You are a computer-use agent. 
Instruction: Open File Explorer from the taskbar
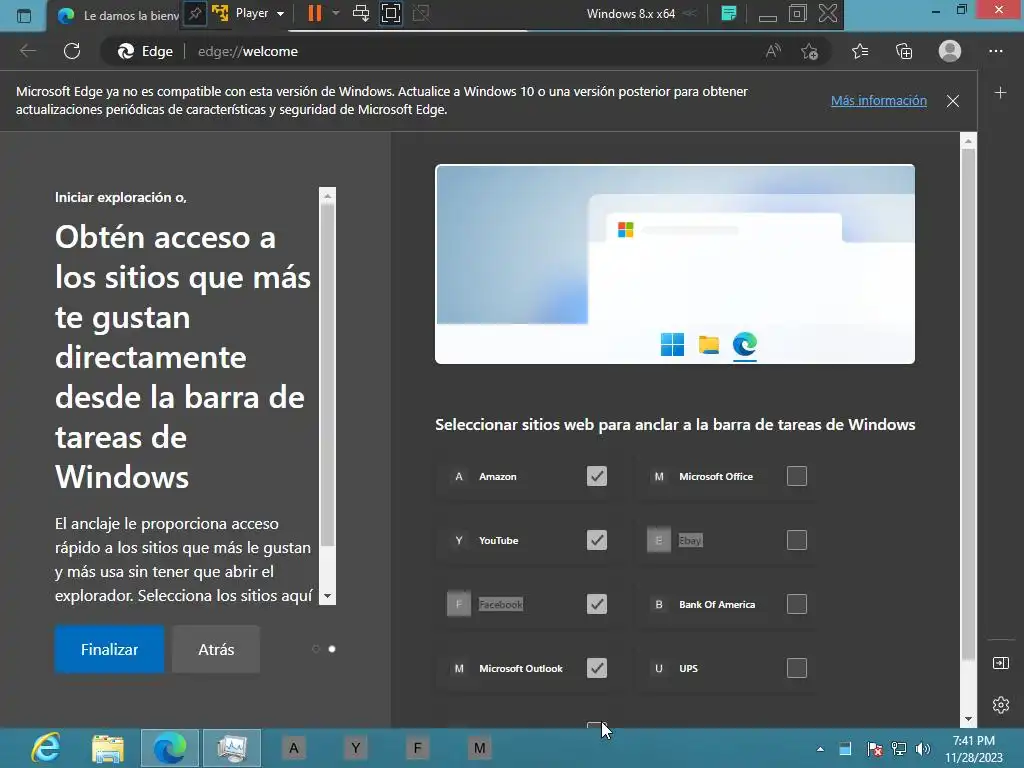108,748
